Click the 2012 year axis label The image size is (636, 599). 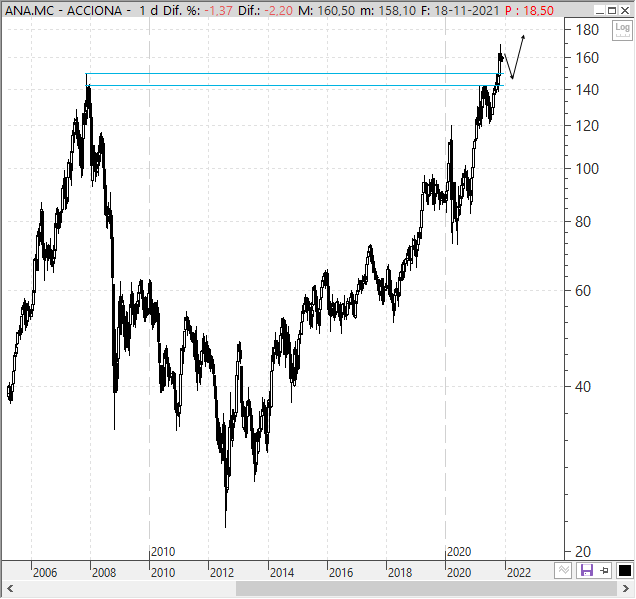tap(222, 573)
